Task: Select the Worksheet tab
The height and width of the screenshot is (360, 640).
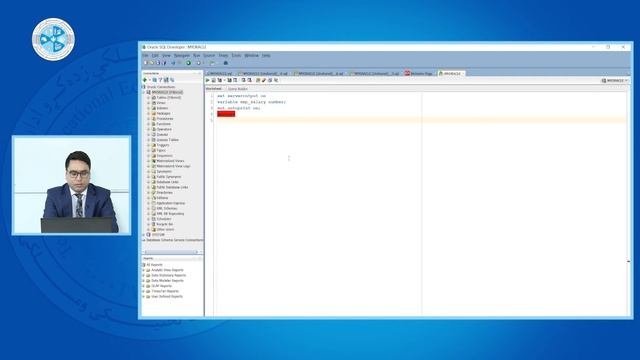Action: pos(214,89)
